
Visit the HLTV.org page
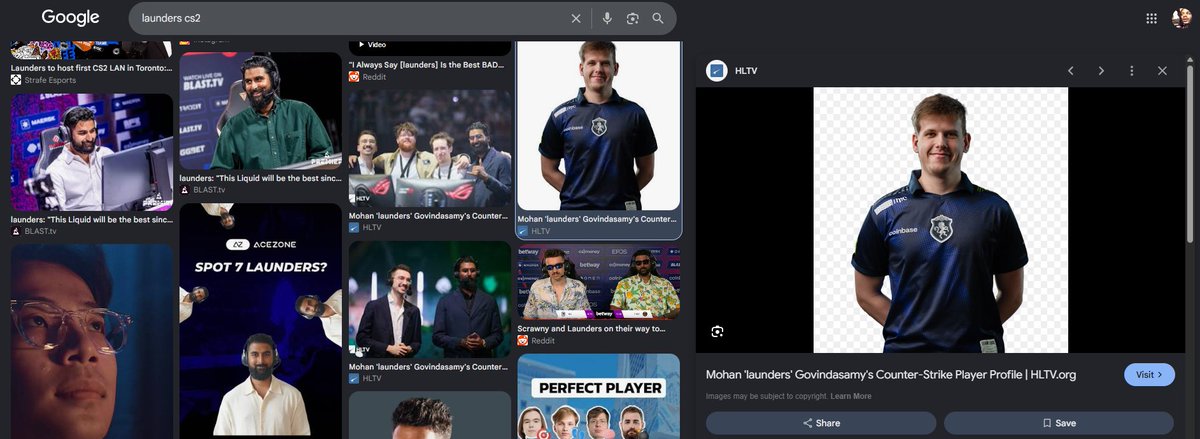pyautogui.click(x=1149, y=375)
